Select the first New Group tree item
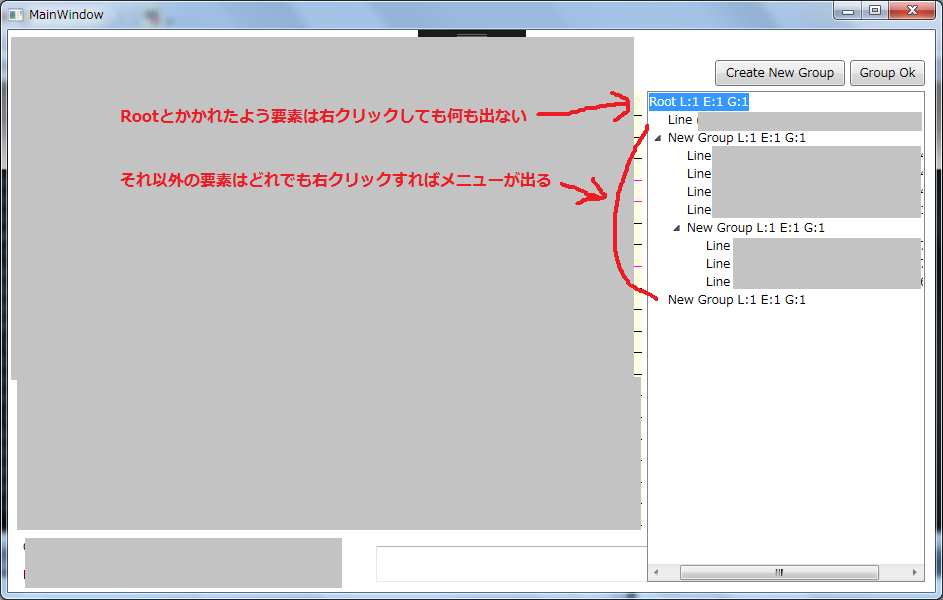This screenshot has height=600, width=943. click(736, 138)
